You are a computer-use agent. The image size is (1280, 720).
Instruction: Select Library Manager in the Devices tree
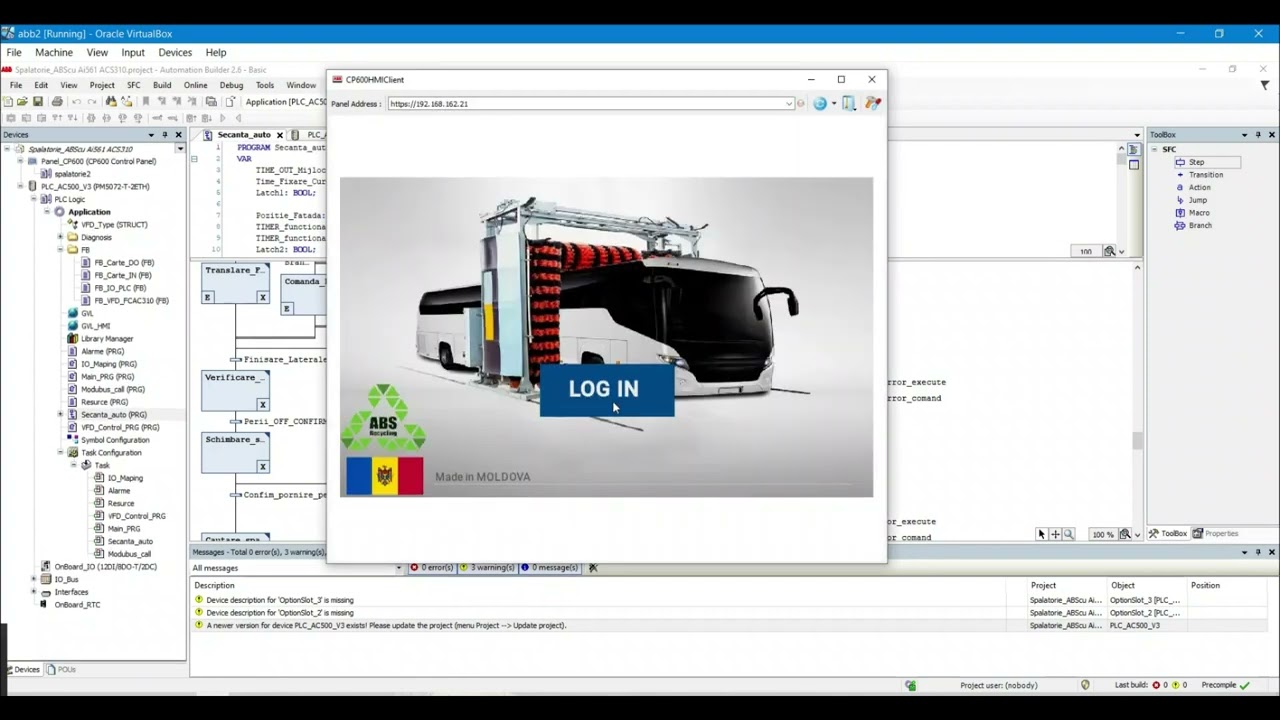point(106,339)
